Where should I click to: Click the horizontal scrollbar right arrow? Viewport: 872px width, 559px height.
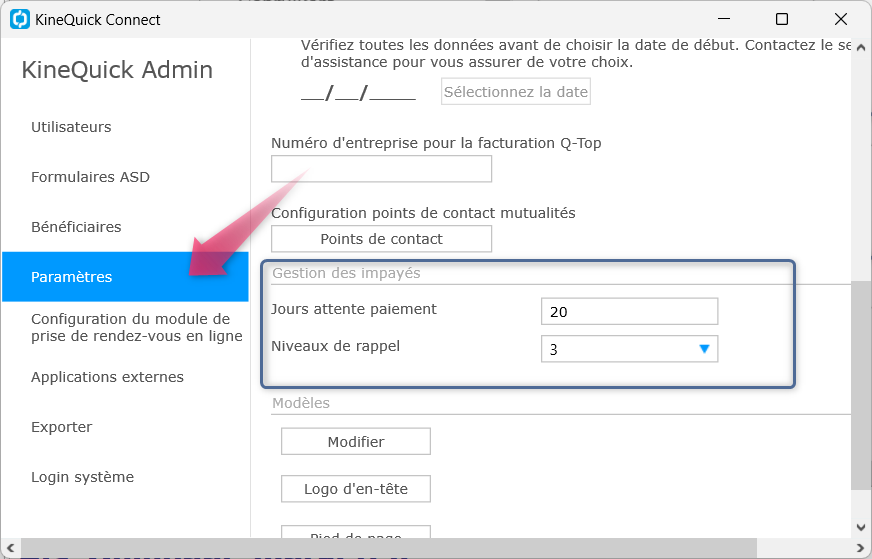(x=862, y=548)
